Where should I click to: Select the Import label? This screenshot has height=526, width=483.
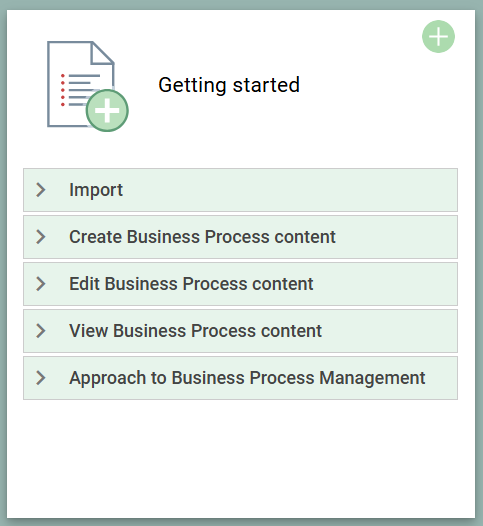96,190
